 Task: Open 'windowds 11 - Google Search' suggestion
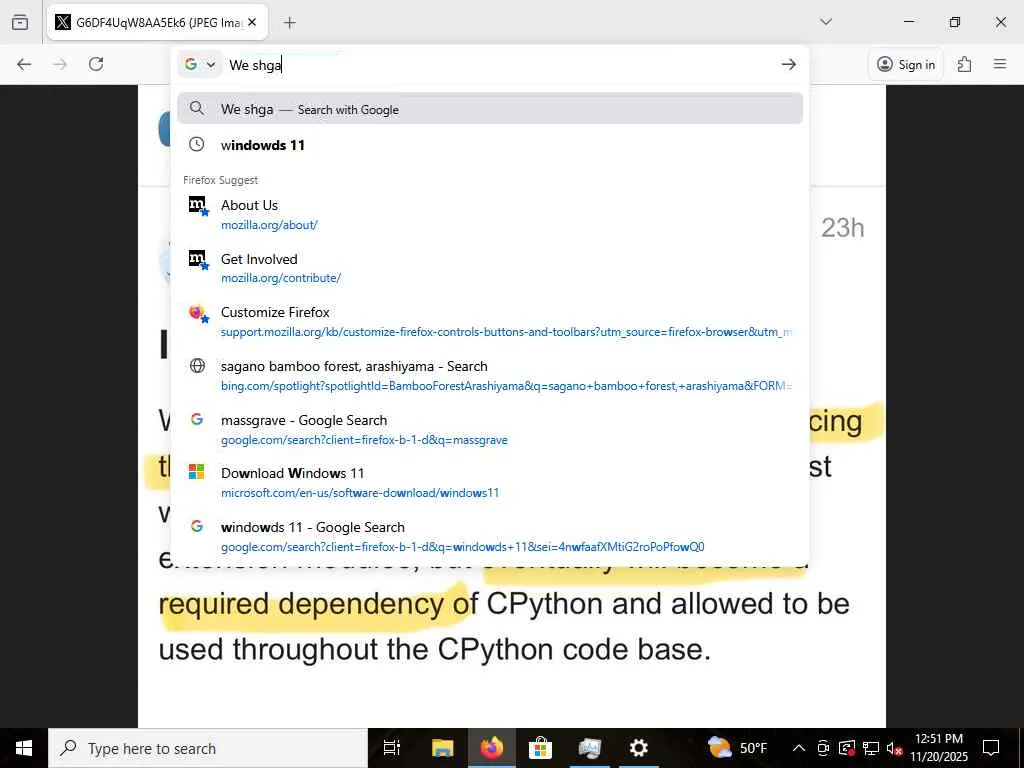[490, 536]
